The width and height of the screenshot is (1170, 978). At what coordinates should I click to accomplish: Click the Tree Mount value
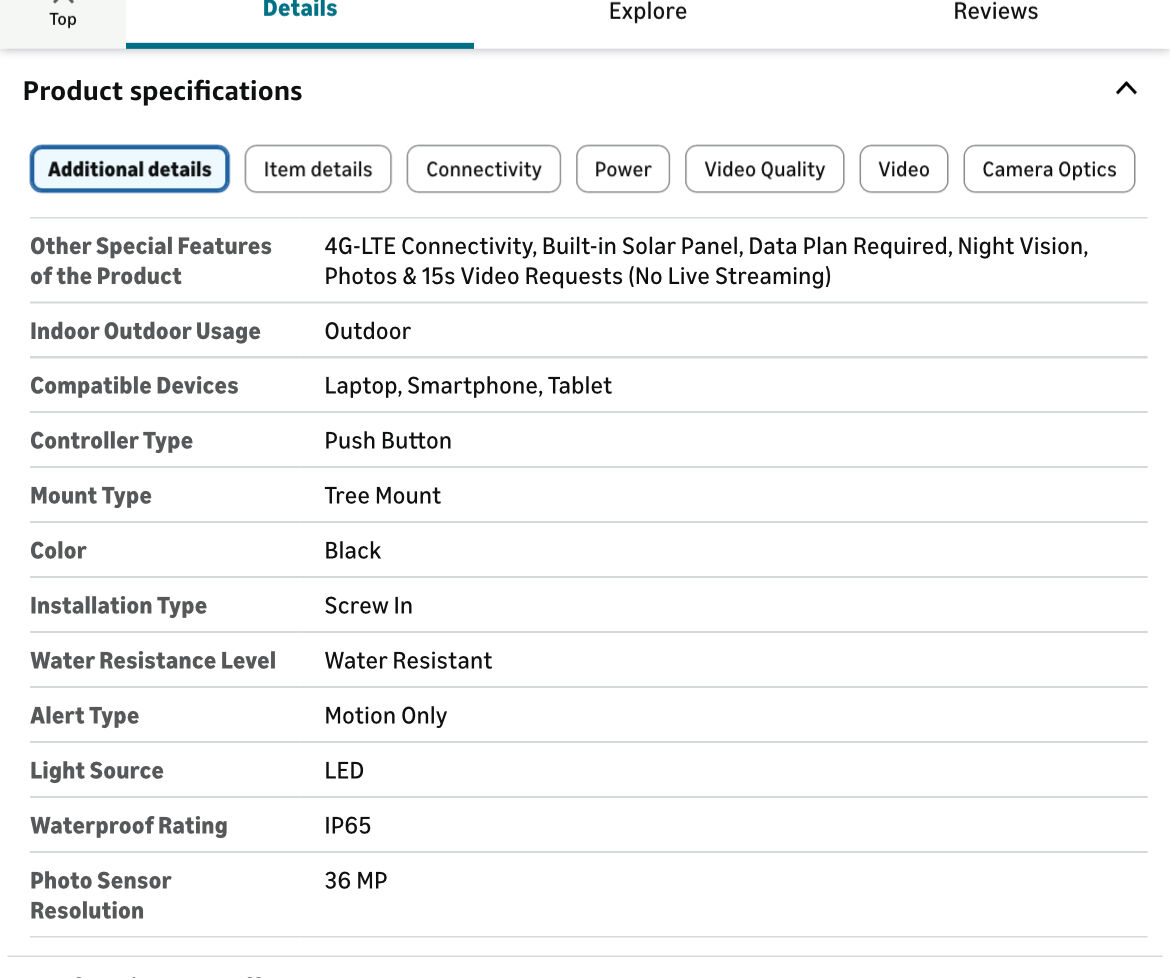(x=383, y=496)
